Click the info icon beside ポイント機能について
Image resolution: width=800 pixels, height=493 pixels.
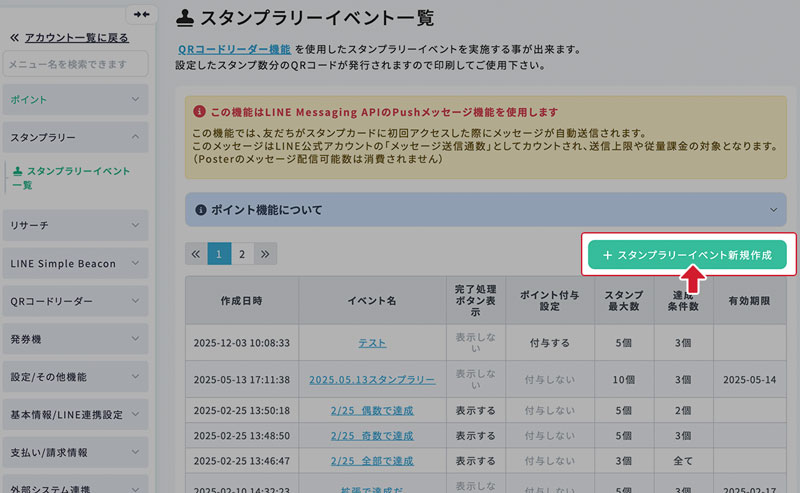point(200,210)
